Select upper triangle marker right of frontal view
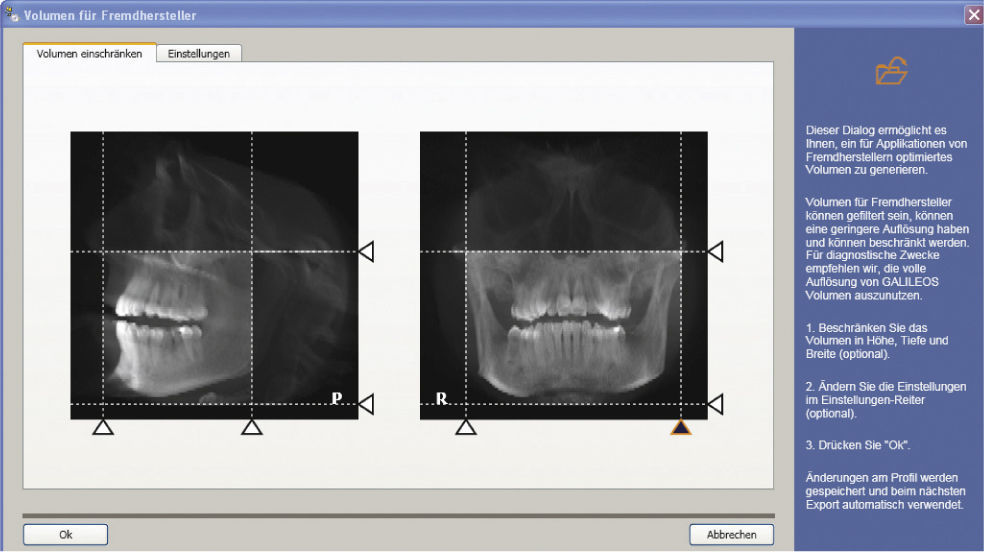Screen dimensions: 984x552 pos(715,252)
